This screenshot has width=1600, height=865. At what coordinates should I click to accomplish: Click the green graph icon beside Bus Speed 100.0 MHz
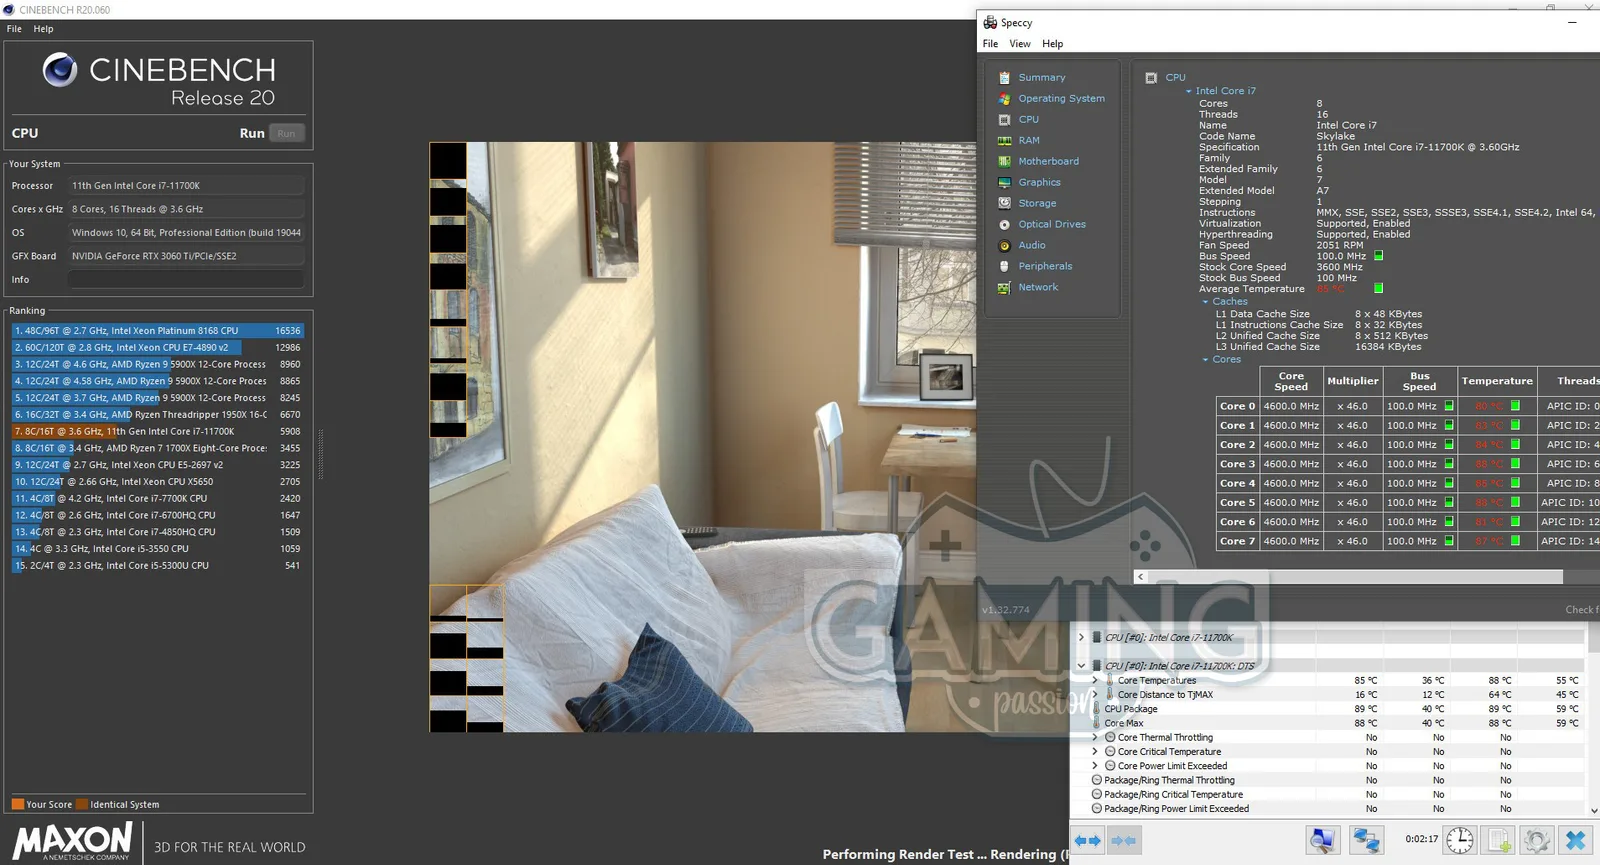coord(1379,256)
